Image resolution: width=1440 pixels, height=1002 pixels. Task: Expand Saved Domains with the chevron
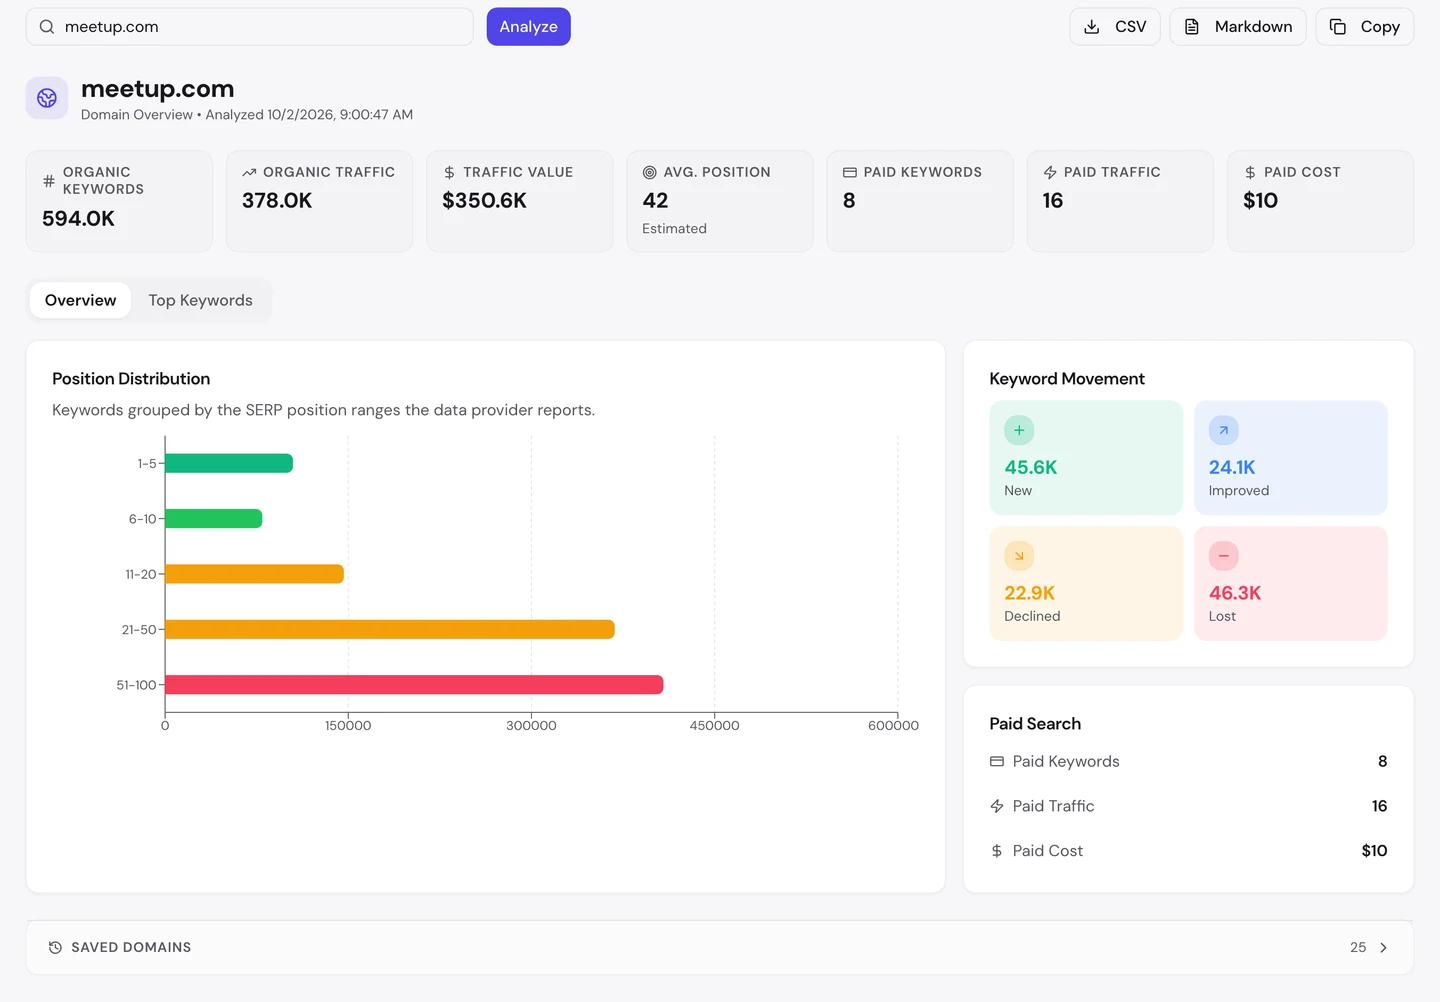pos(1384,948)
